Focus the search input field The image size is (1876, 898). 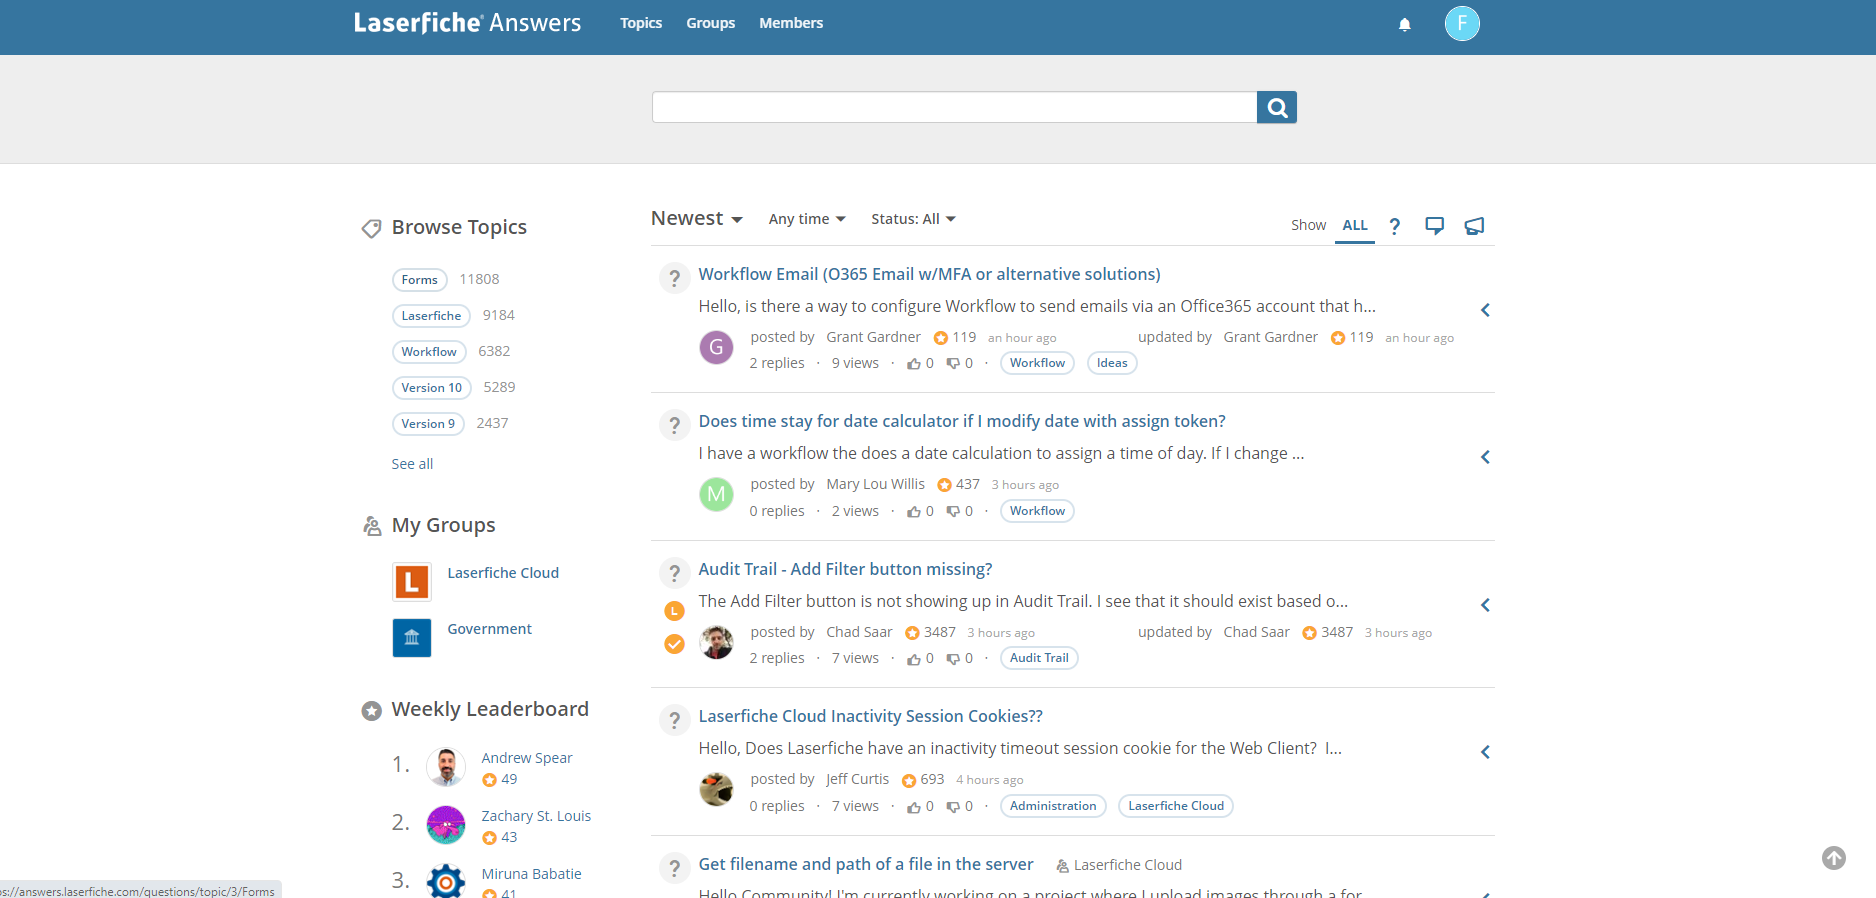[x=954, y=107]
